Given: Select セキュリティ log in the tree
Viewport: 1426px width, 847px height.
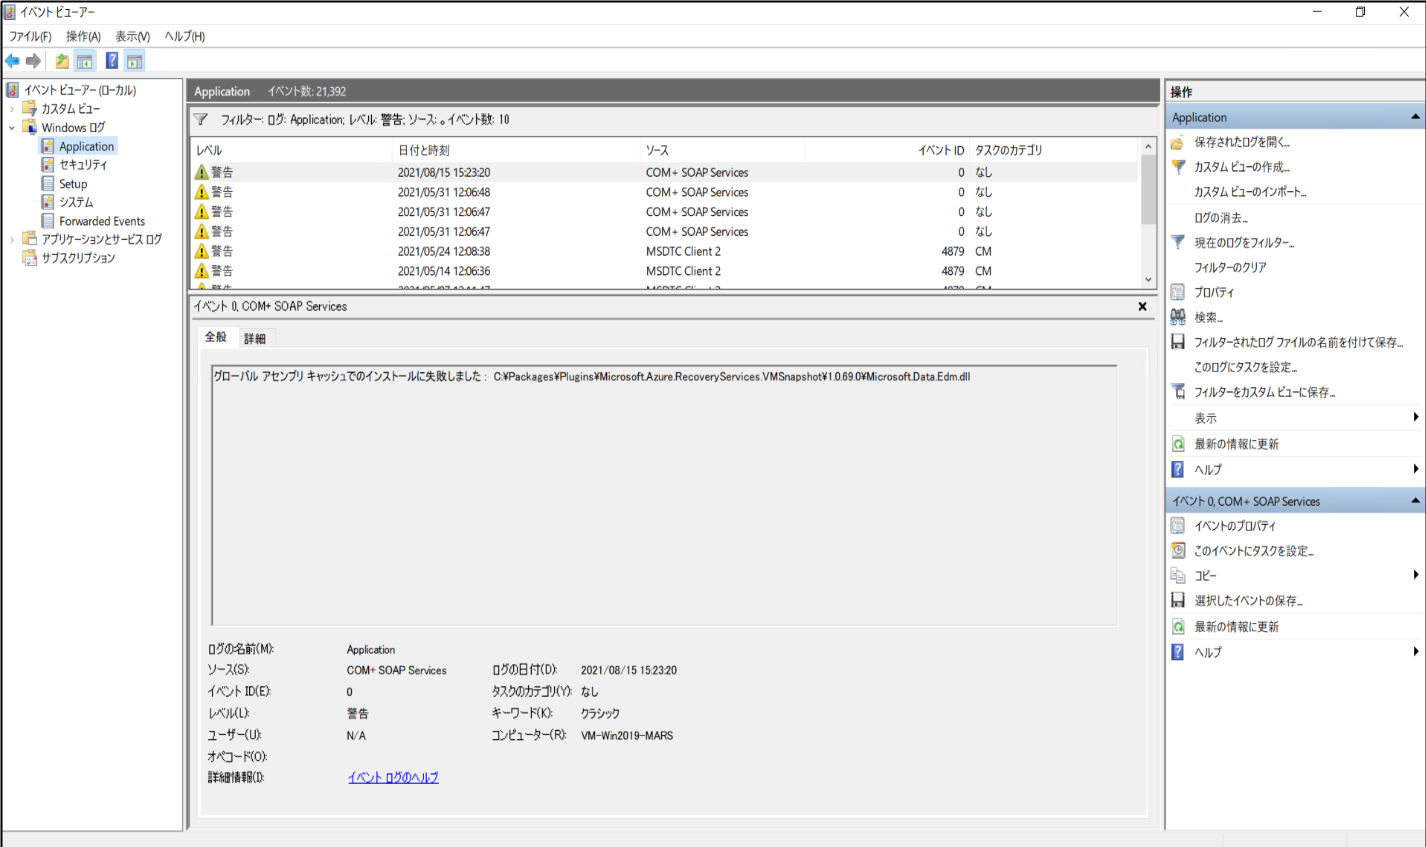Looking at the screenshot, I should pyautogui.click(x=83, y=165).
